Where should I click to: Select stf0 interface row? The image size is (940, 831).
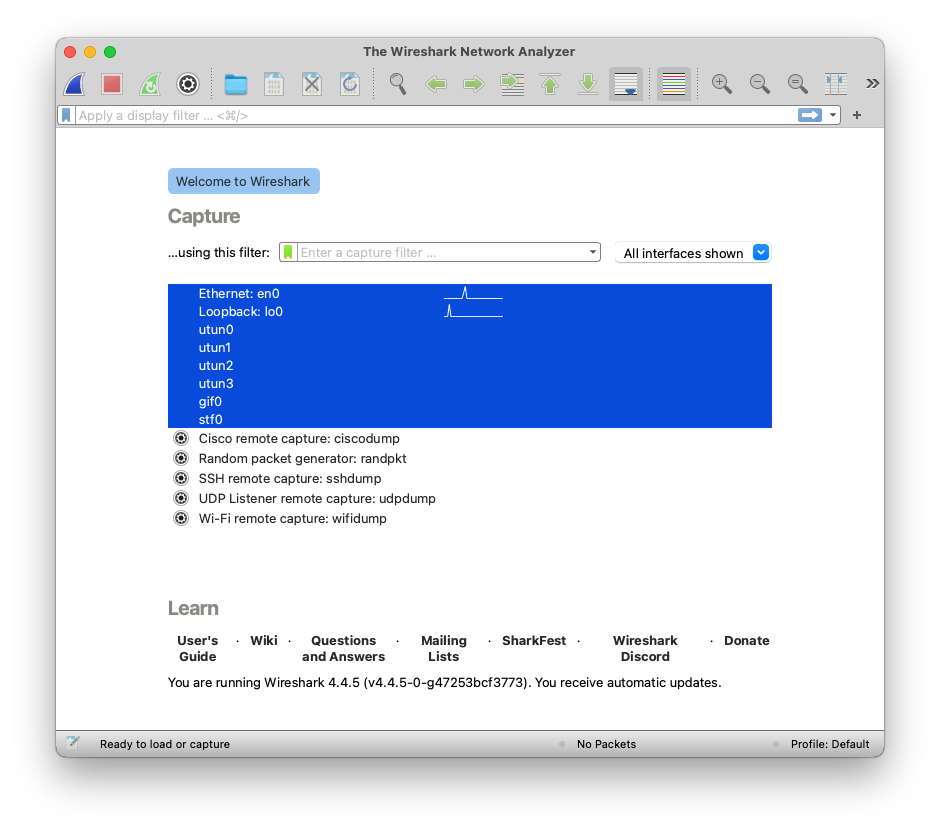click(x=469, y=419)
